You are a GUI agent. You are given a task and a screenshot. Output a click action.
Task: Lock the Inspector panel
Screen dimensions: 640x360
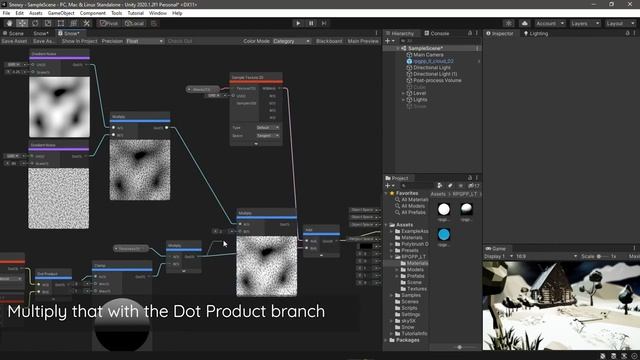[627, 33]
